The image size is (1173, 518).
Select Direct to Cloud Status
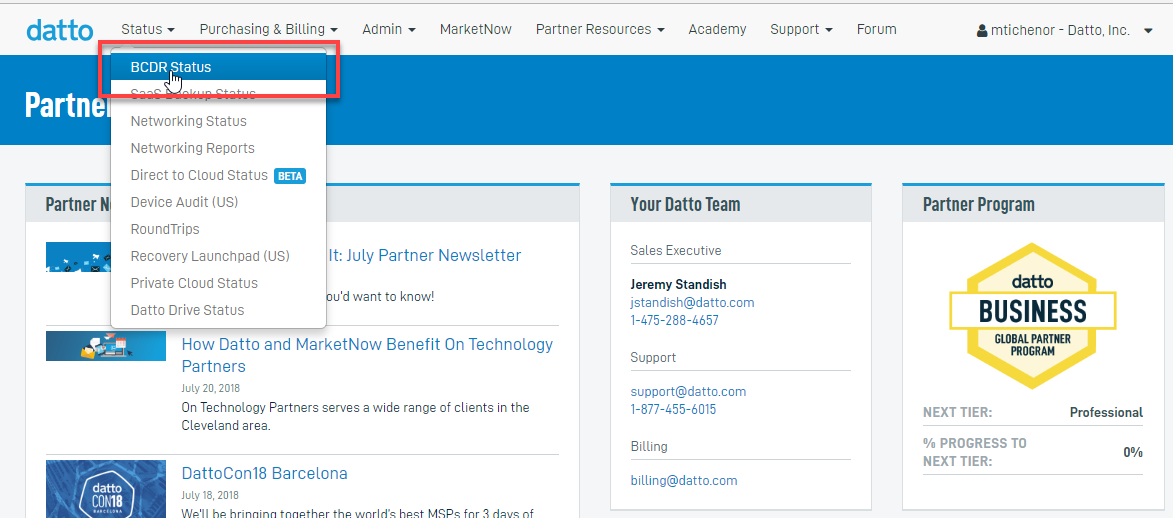[218, 174]
